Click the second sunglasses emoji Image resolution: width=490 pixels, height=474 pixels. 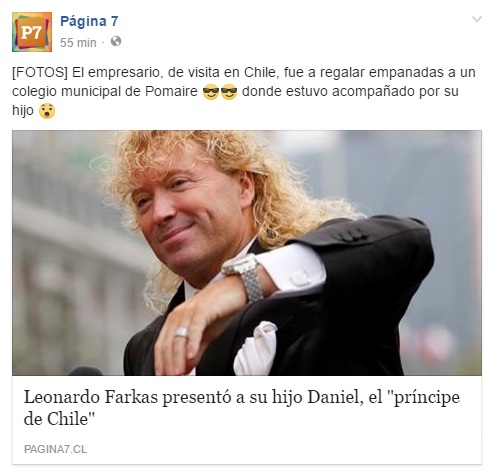229,92
